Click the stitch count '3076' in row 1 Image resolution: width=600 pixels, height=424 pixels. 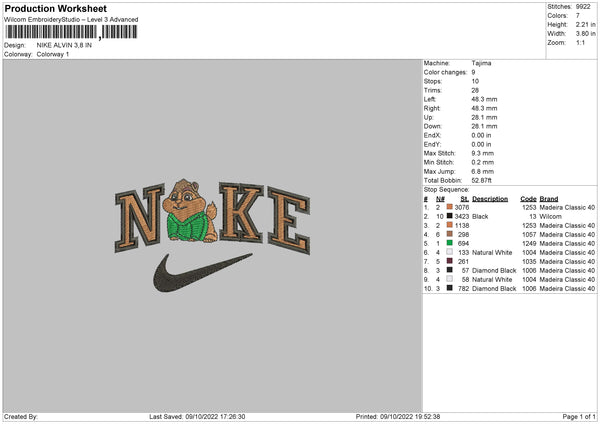pos(462,207)
